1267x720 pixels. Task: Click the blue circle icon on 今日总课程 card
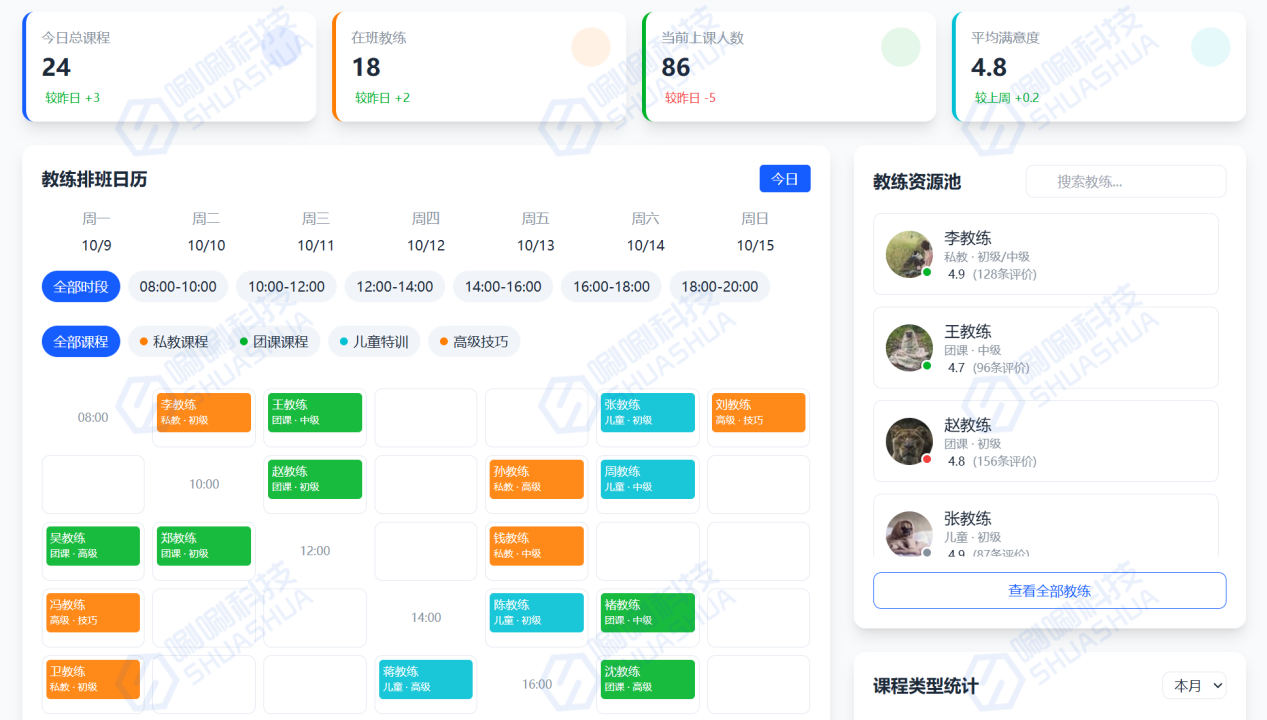coord(280,47)
